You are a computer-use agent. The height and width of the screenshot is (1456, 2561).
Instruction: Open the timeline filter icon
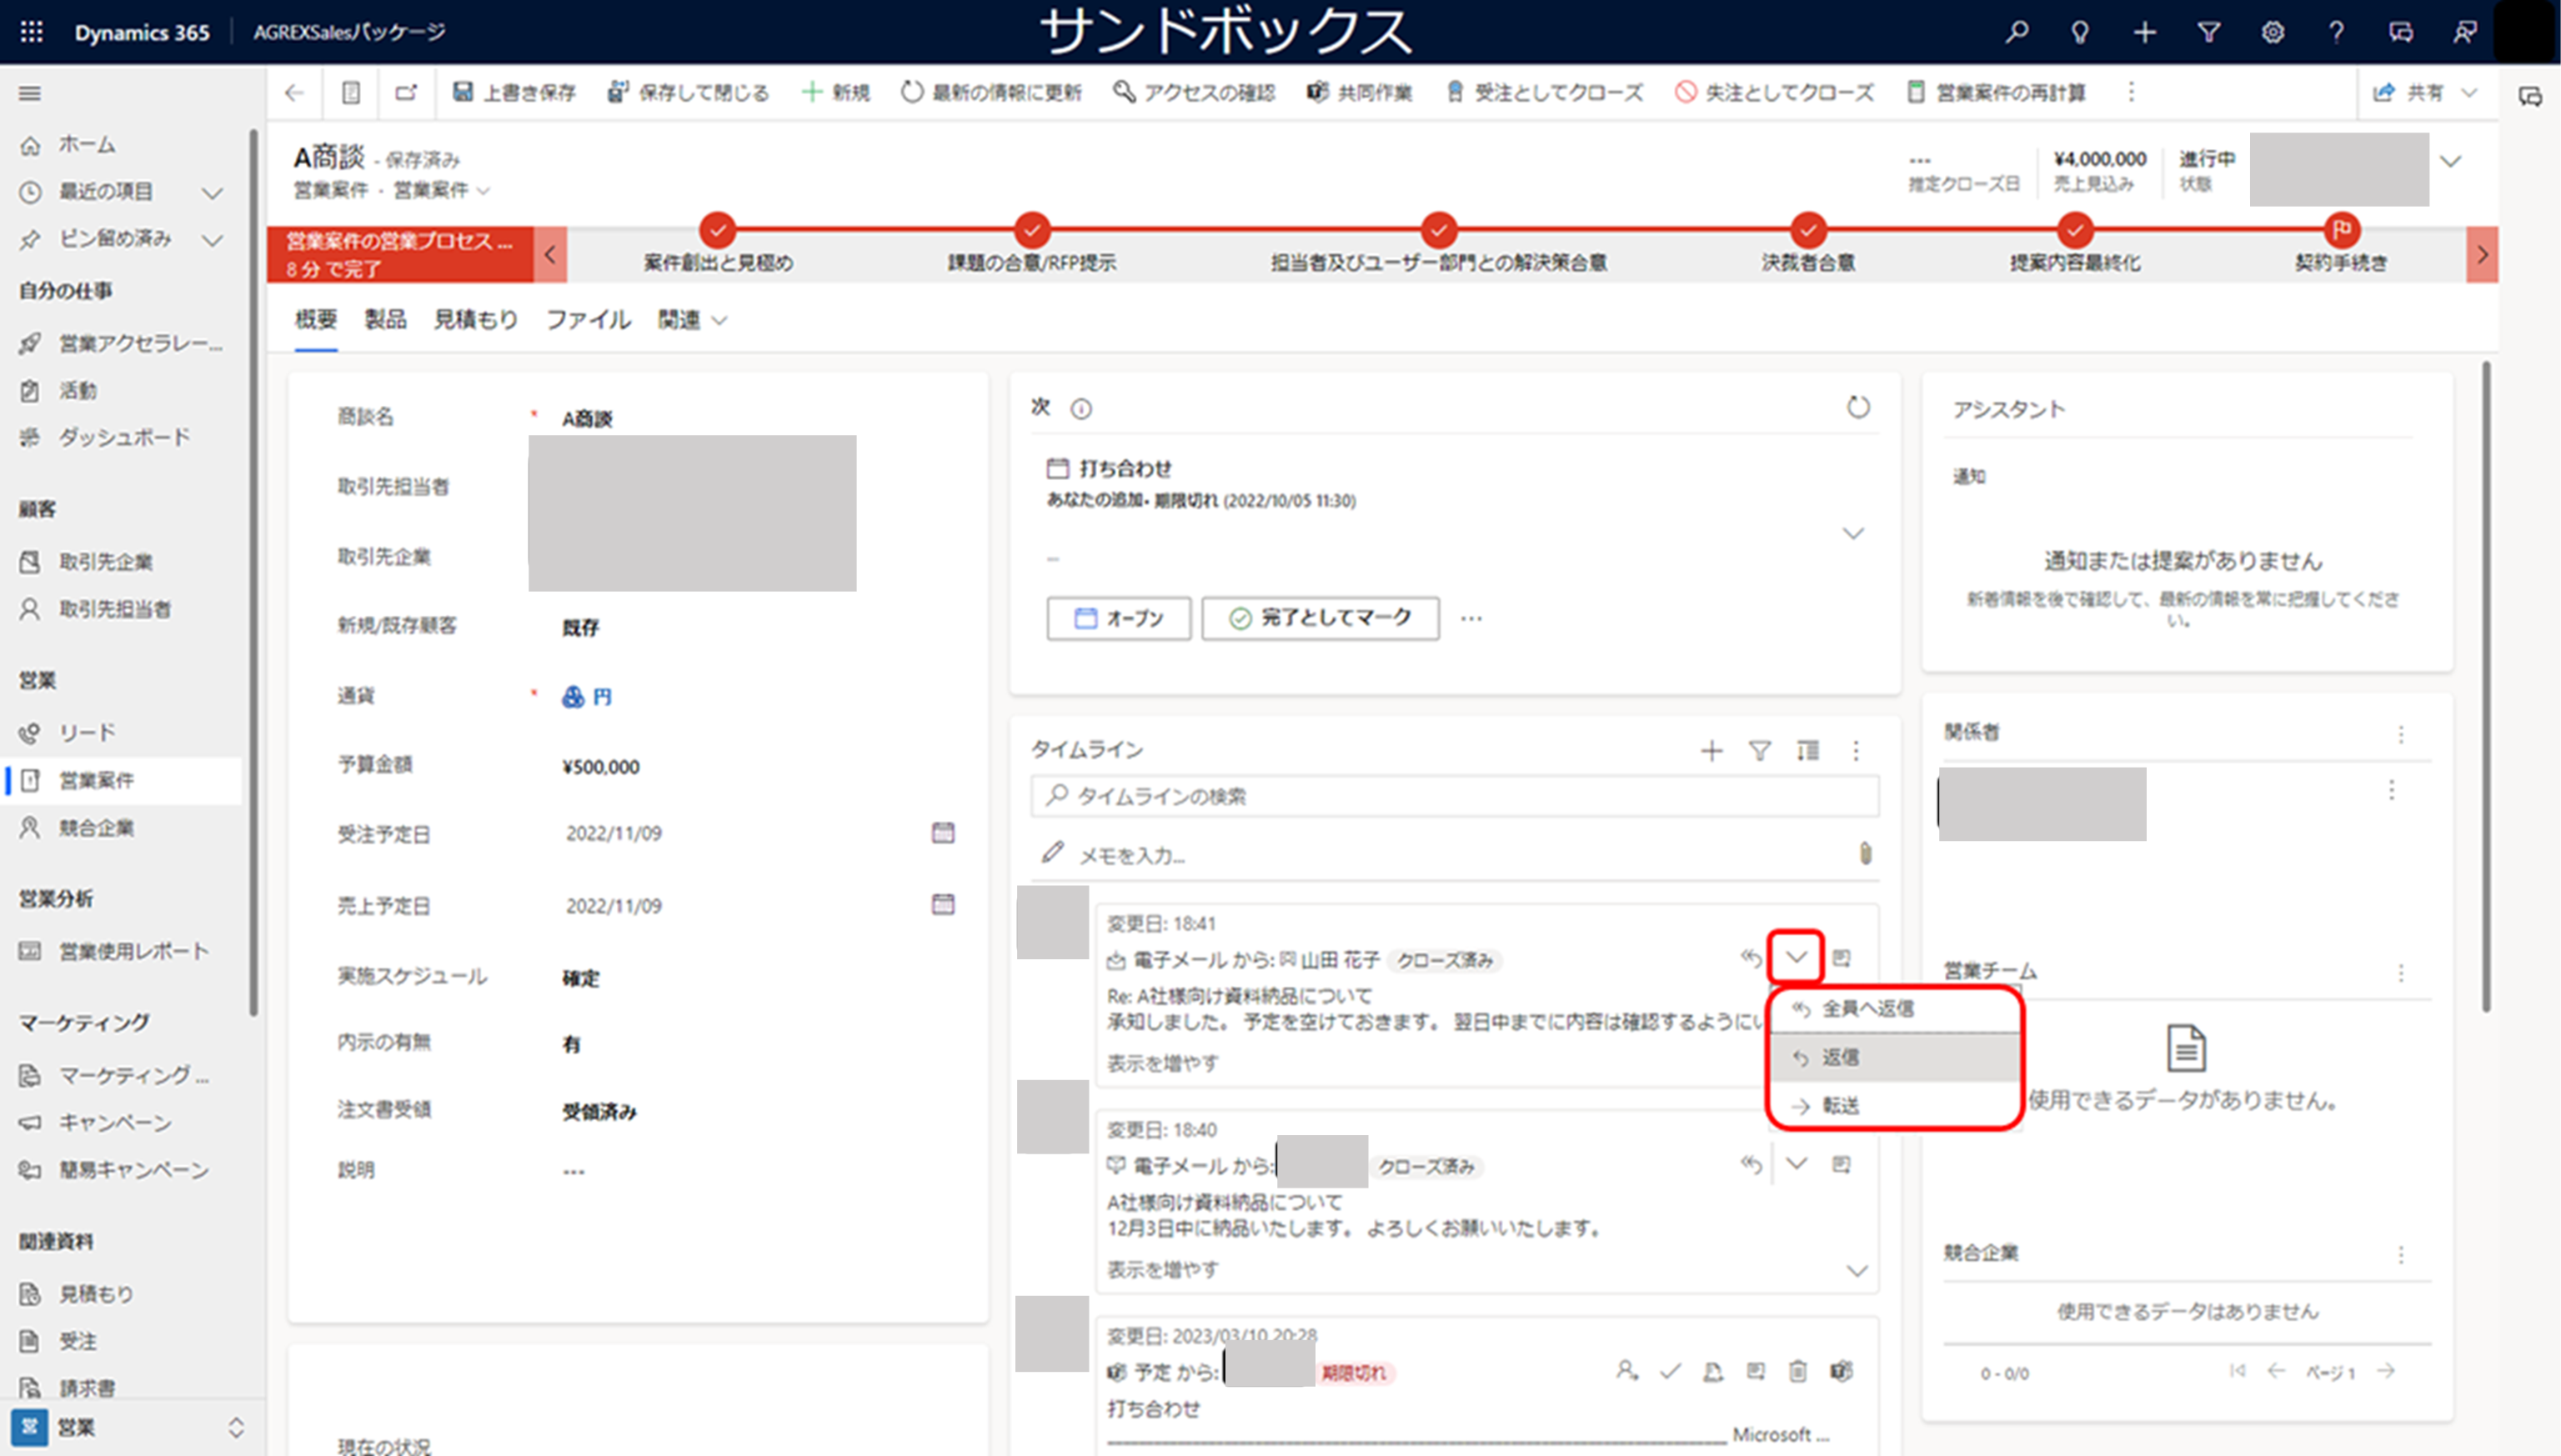coord(1761,750)
